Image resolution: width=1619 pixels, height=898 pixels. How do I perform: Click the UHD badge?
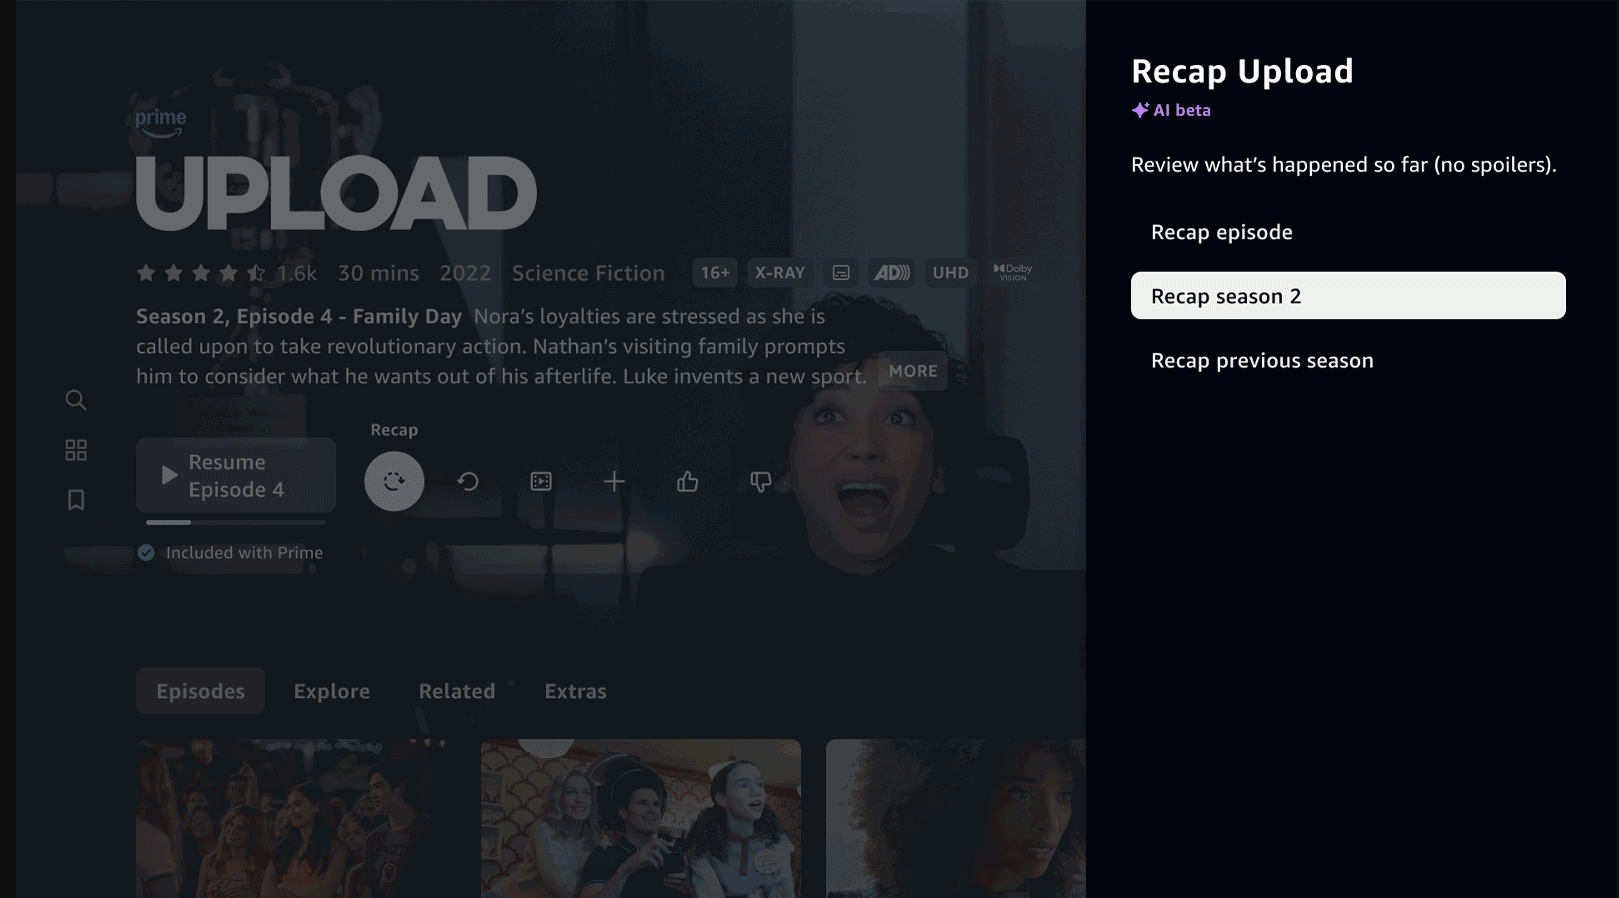tap(950, 272)
